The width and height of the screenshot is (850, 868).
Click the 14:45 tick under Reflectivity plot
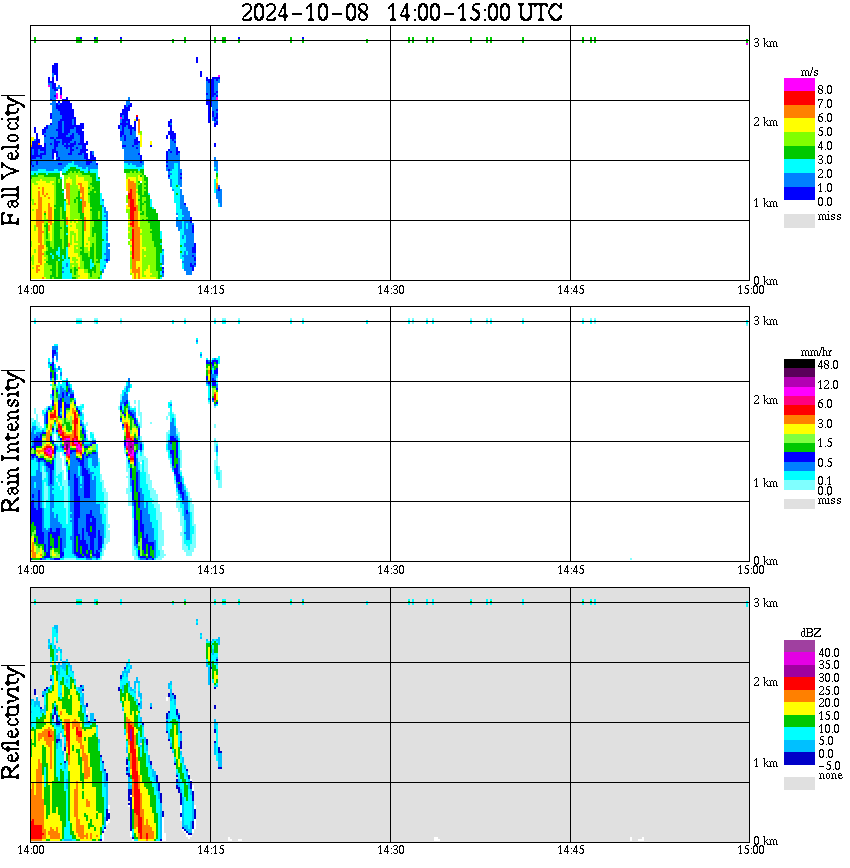click(570, 850)
